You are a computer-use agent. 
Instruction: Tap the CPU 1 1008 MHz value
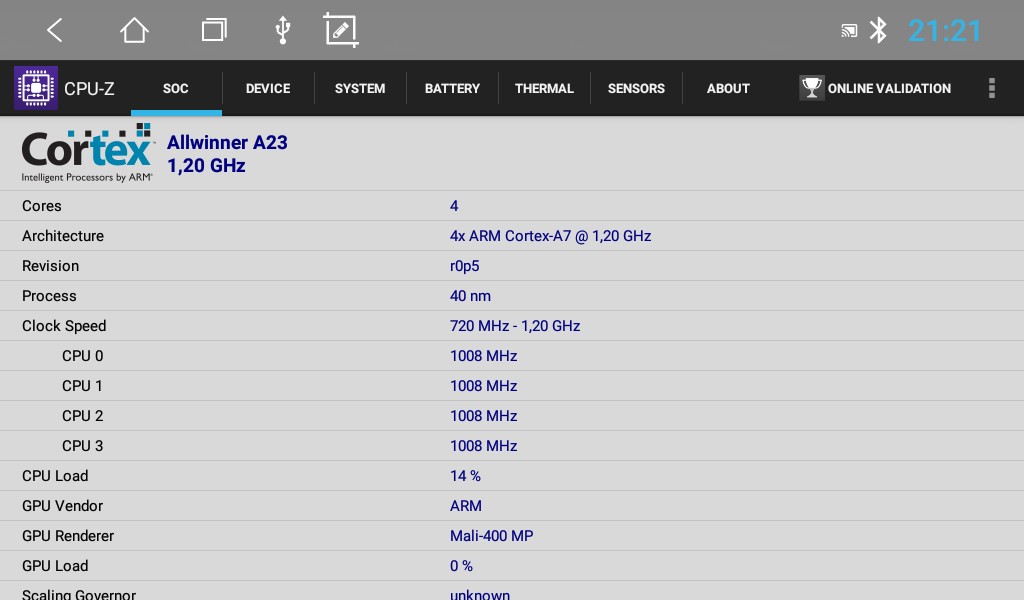coord(483,386)
